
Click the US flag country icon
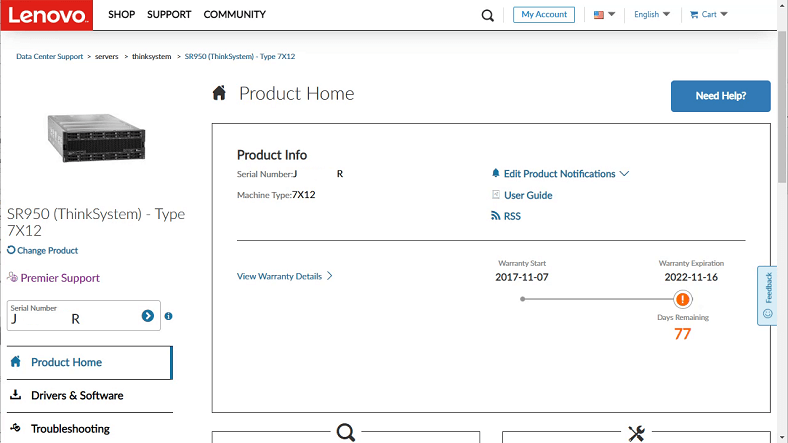coord(599,15)
